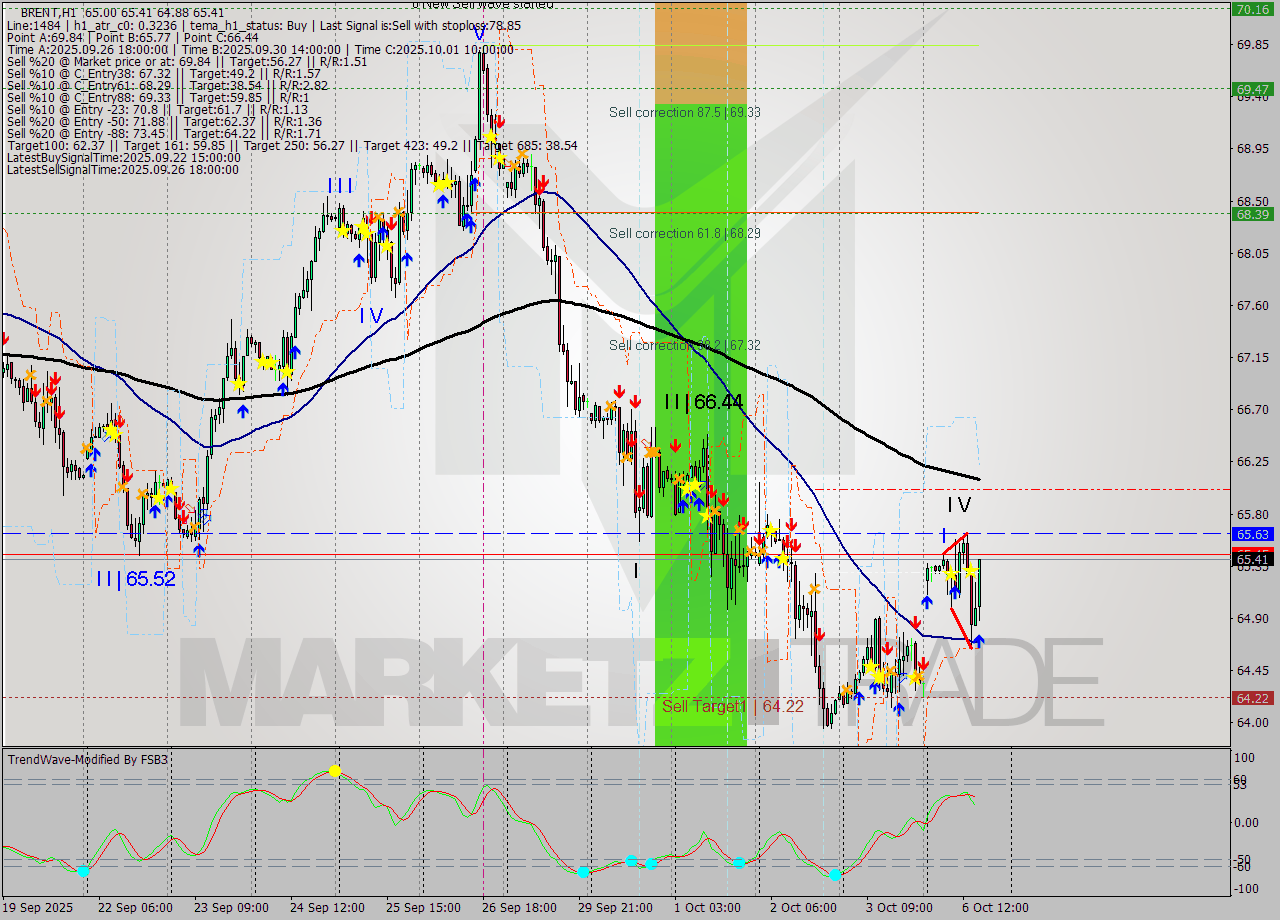Click the blue 'I I | 65.52' wave label
This screenshot has height=920, width=1280.
(x=136, y=579)
